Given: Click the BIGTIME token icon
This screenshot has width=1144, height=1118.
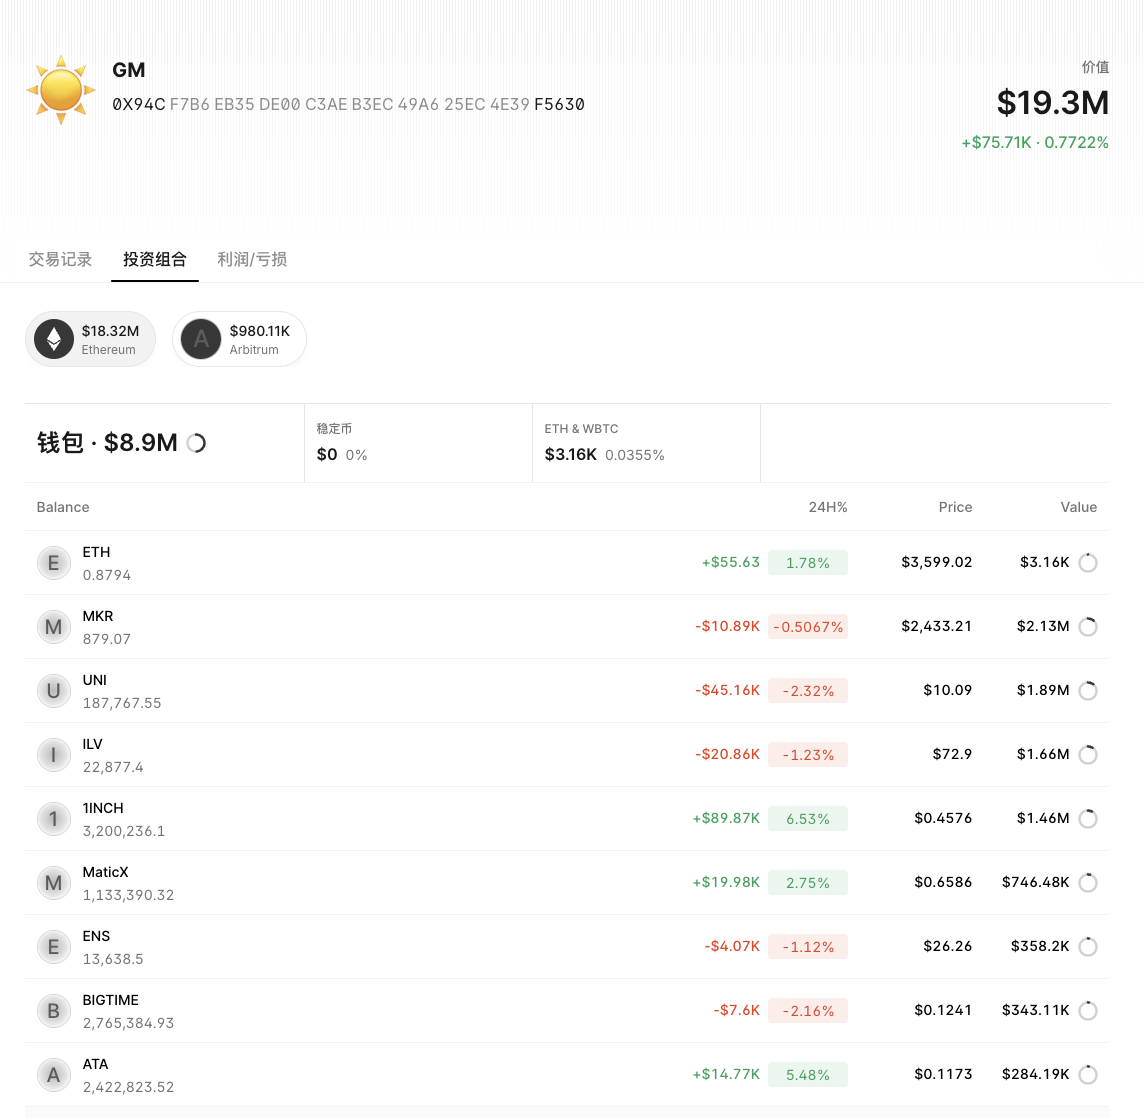Looking at the screenshot, I should coord(54,1011).
